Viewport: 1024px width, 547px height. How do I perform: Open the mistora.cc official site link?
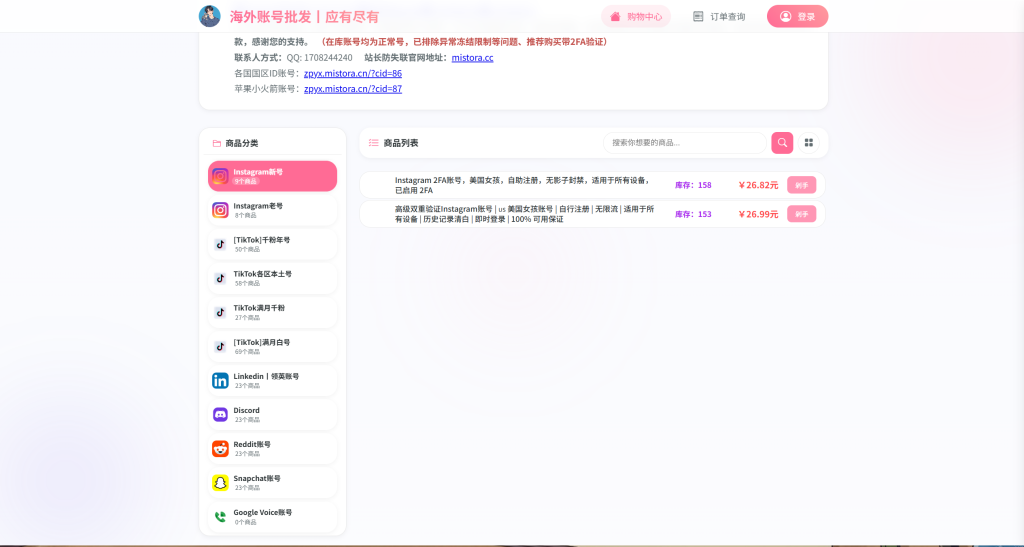click(x=472, y=57)
